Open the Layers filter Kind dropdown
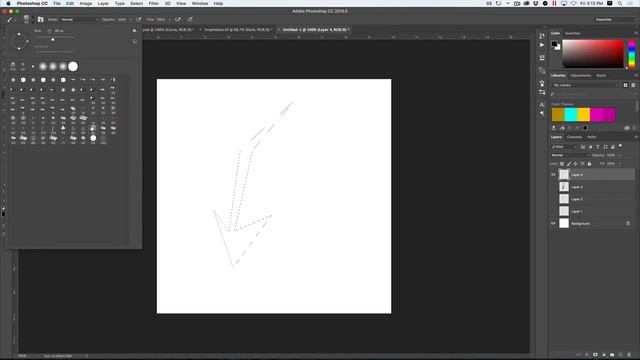This screenshot has width=640, height=360. coord(564,147)
